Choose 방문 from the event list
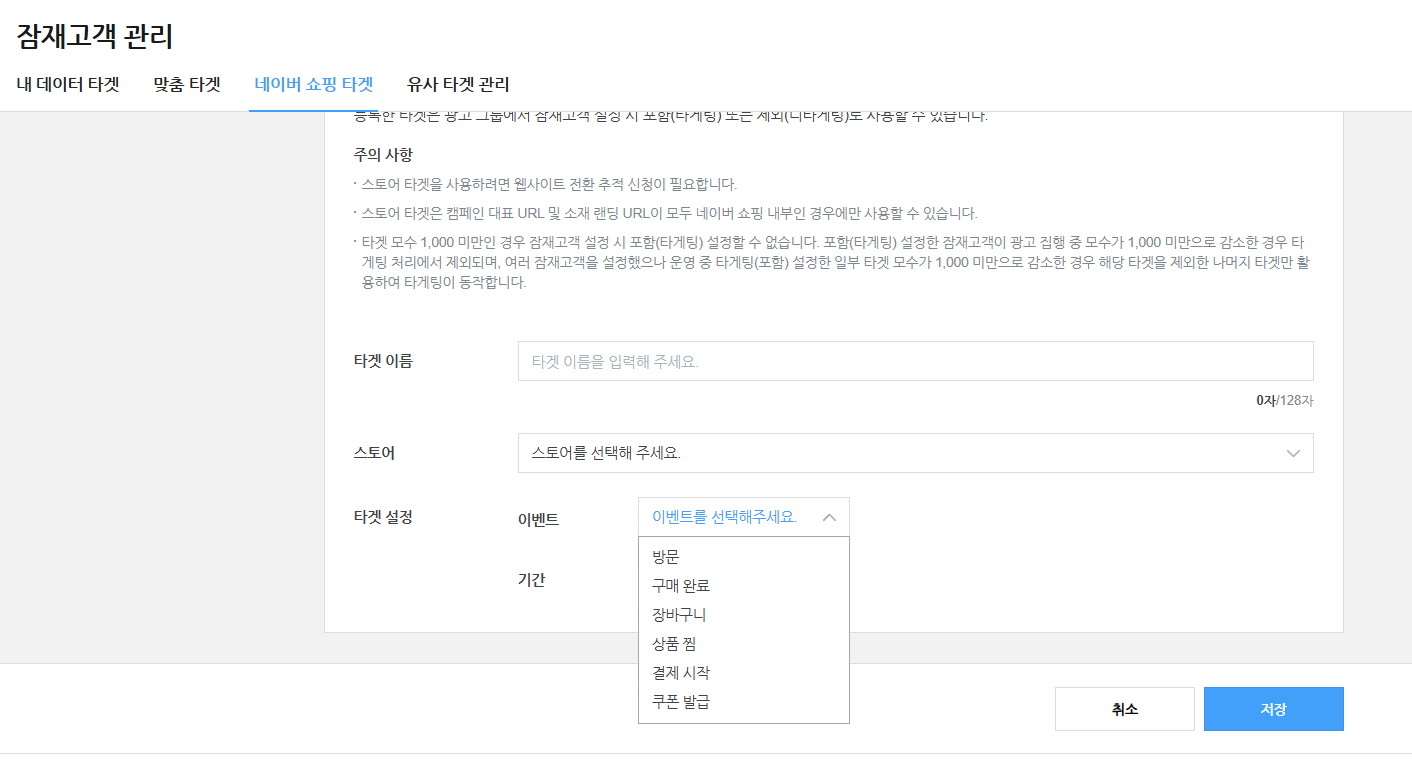This screenshot has height=778, width=1412. coord(666,557)
